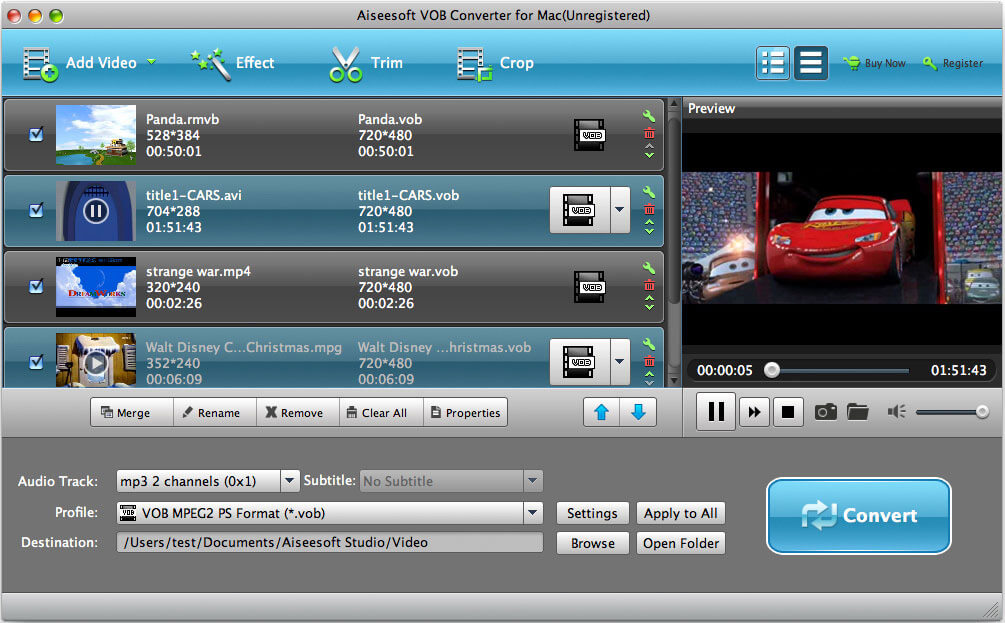Delete Walt Disney row with trash icon
This screenshot has height=623, width=1005.
[x=649, y=361]
